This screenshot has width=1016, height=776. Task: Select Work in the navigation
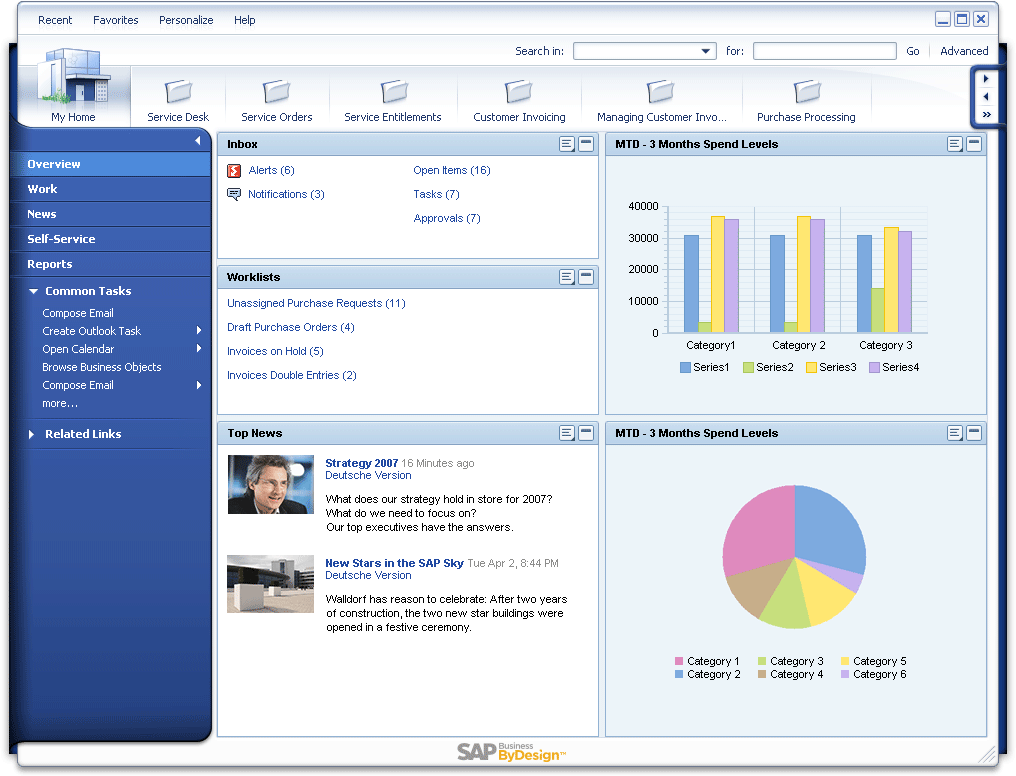coord(110,189)
